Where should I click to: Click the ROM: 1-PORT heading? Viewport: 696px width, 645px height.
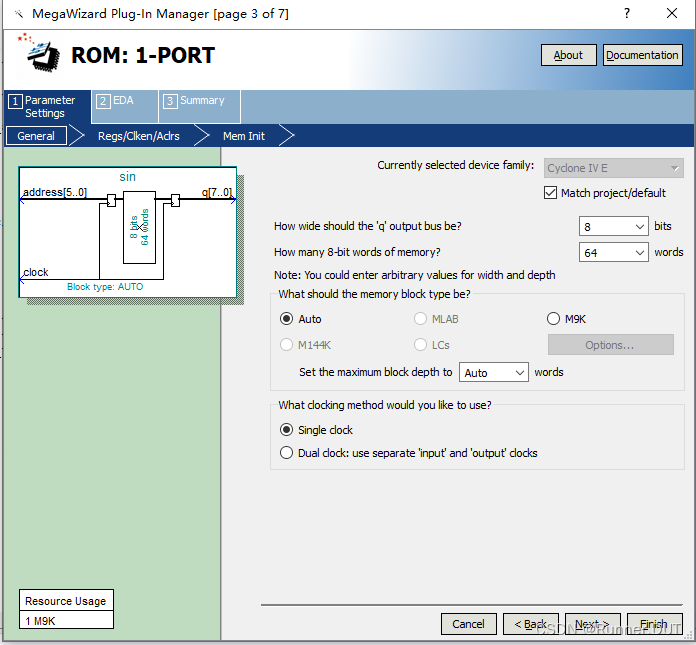(x=143, y=55)
